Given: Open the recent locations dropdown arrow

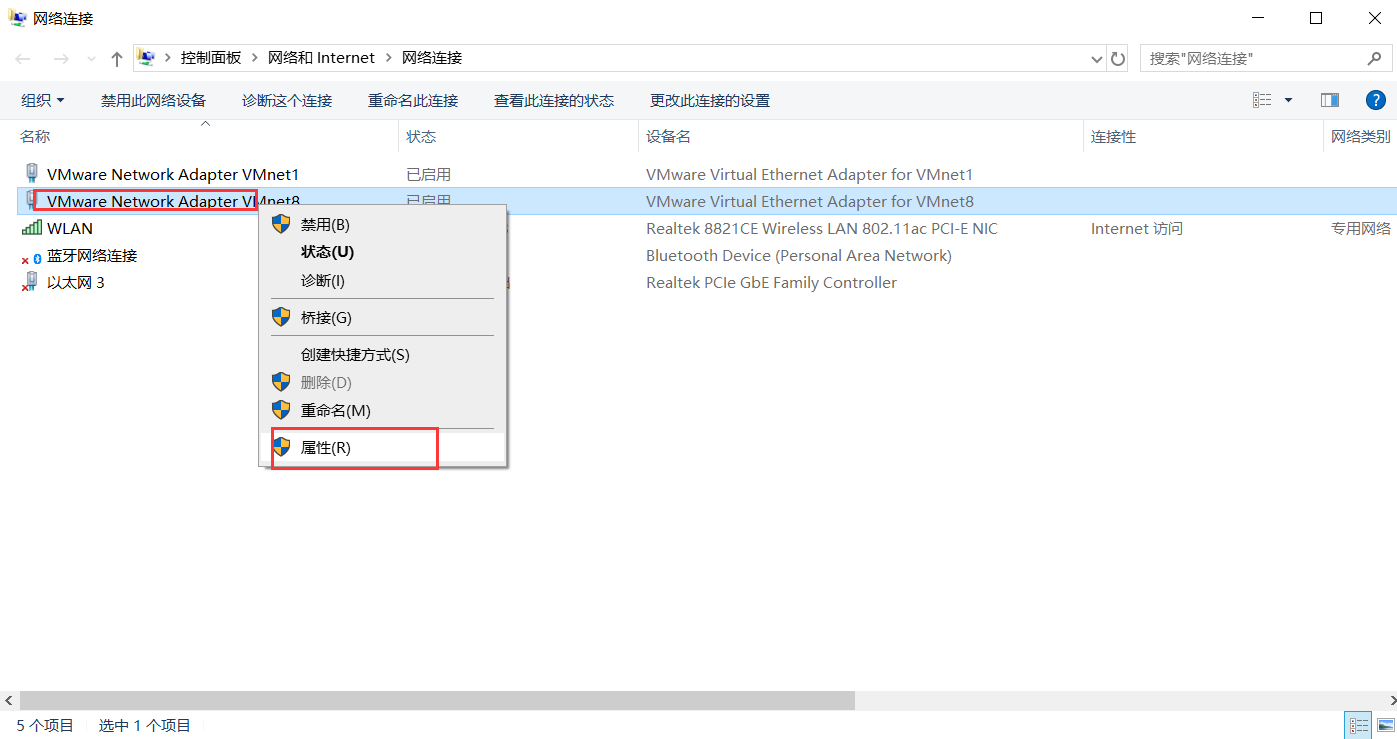Looking at the screenshot, I should click(x=91, y=59).
